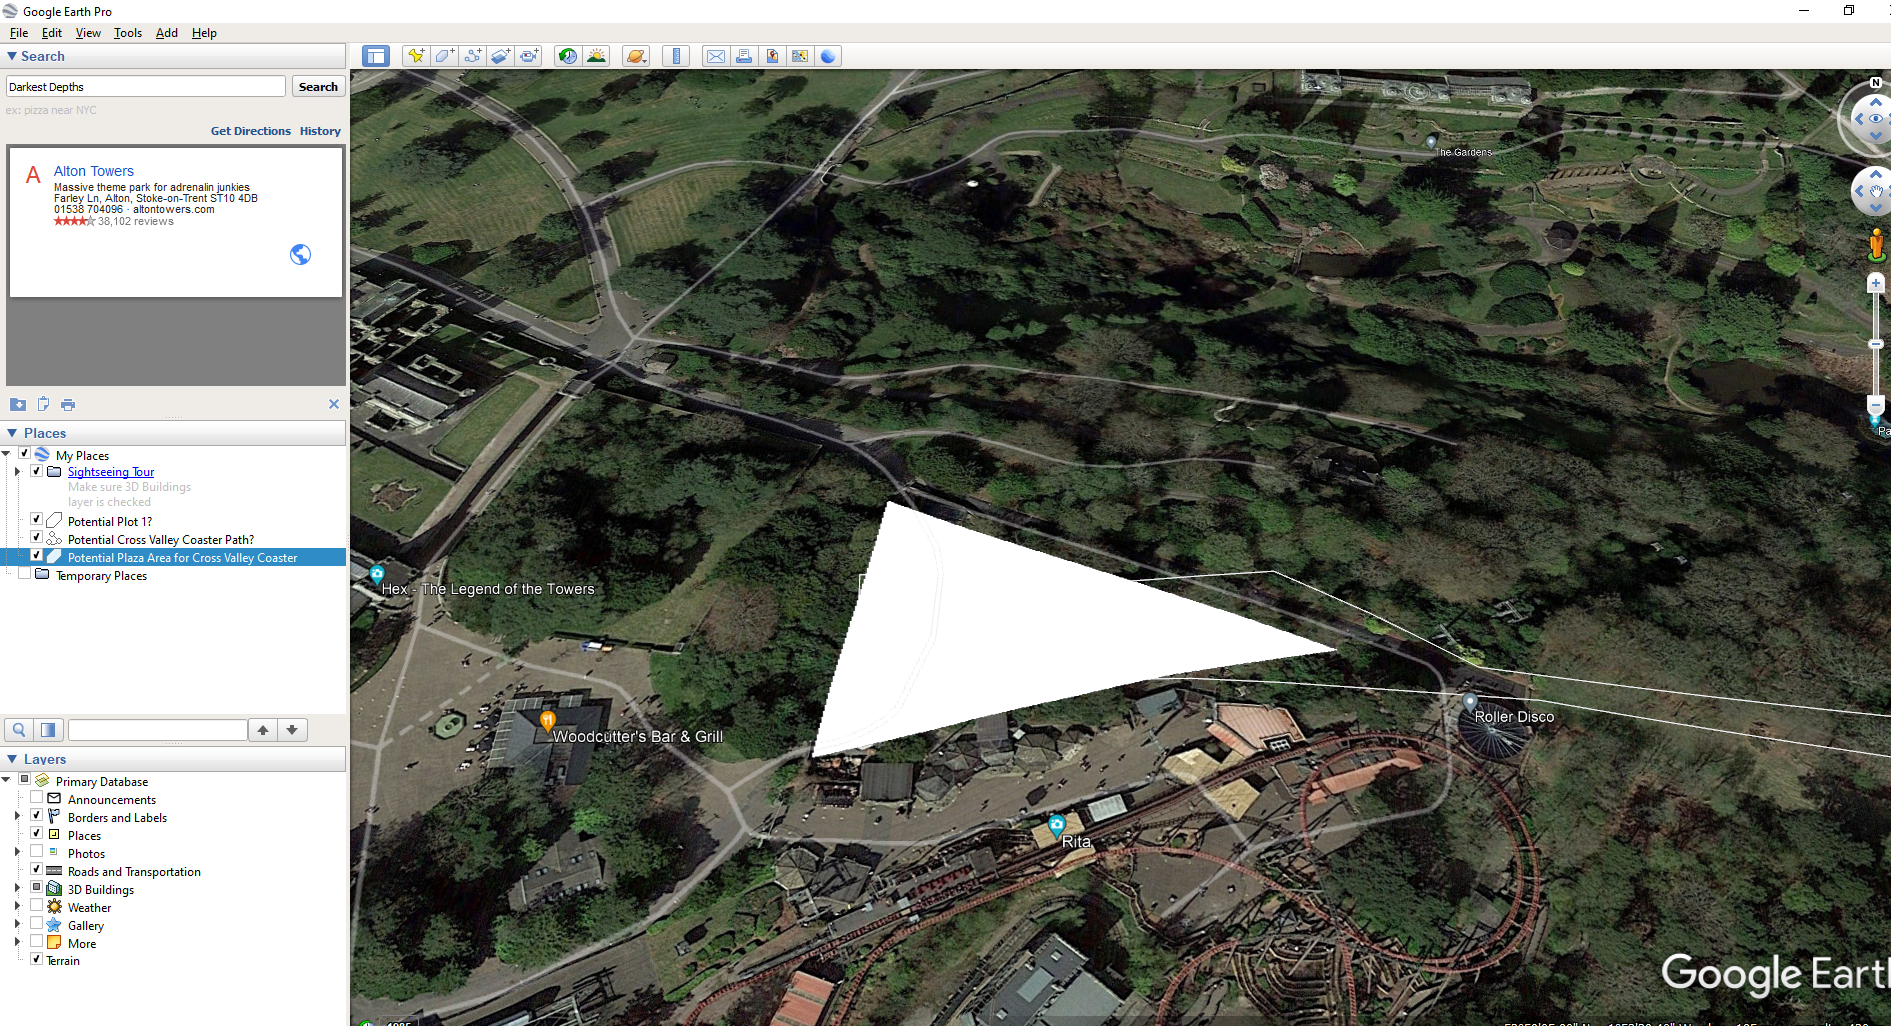Click the zoom in plus button
This screenshot has width=1891, height=1026.
point(1876,284)
